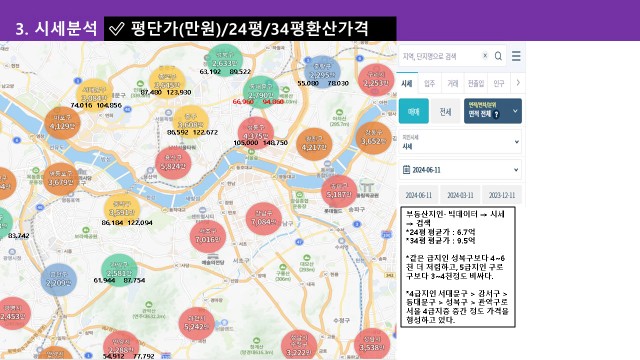Click the 2024-03-11 quick date button
640x360 pixels.
[460, 195]
